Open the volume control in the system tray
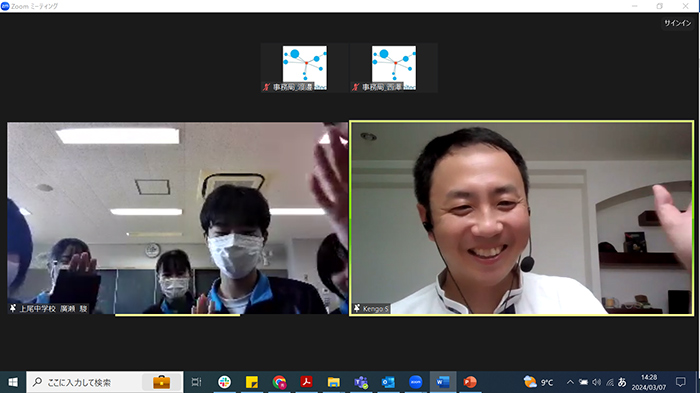The height and width of the screenshot is (393, 700). pyautogui.click(x=596, y=382)
